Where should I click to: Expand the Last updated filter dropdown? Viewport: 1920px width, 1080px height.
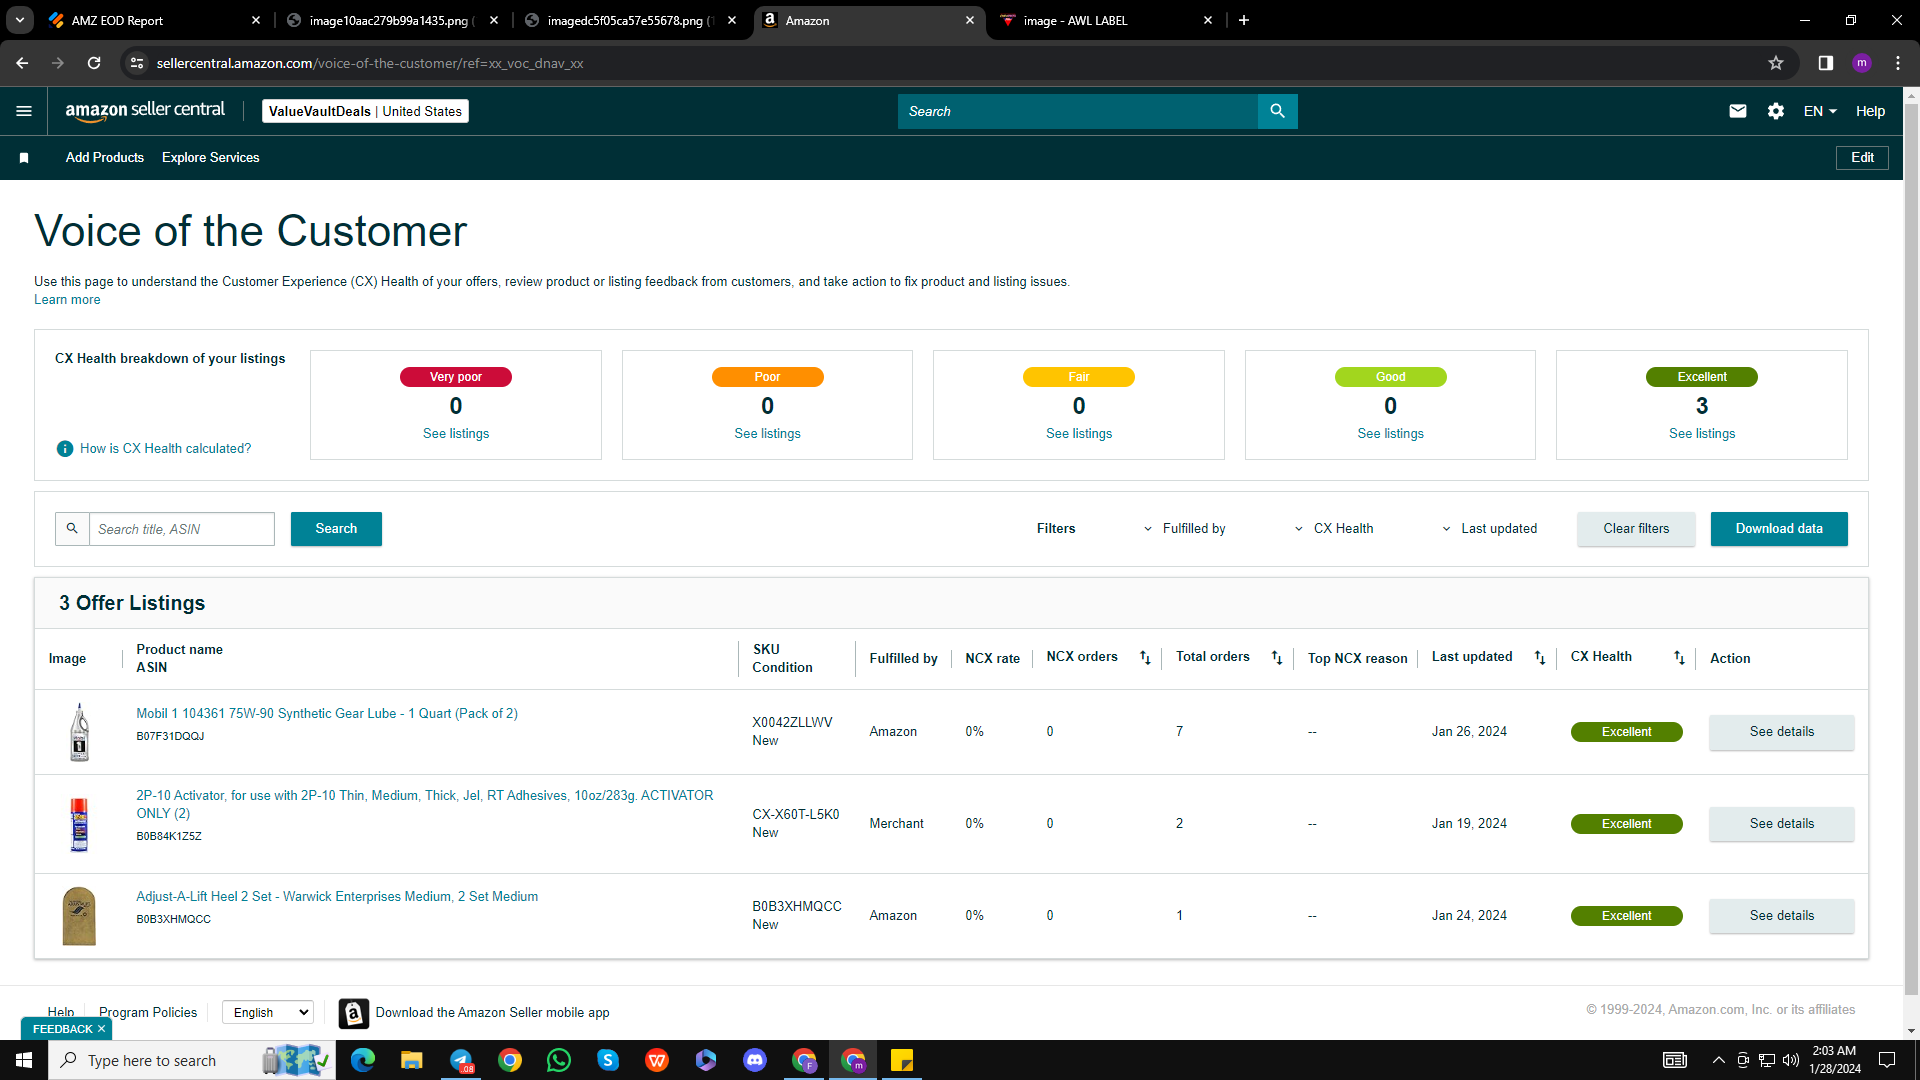point(1490,529)
